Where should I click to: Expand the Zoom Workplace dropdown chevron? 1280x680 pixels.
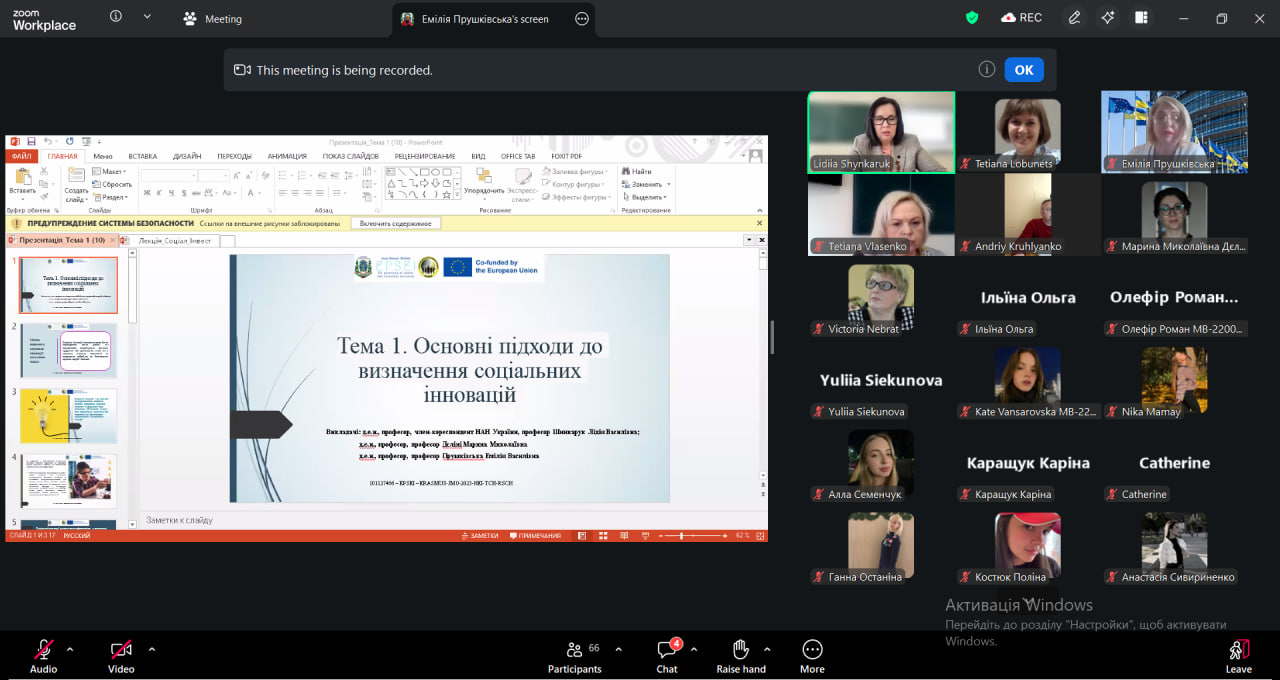[x=148, y=16]
